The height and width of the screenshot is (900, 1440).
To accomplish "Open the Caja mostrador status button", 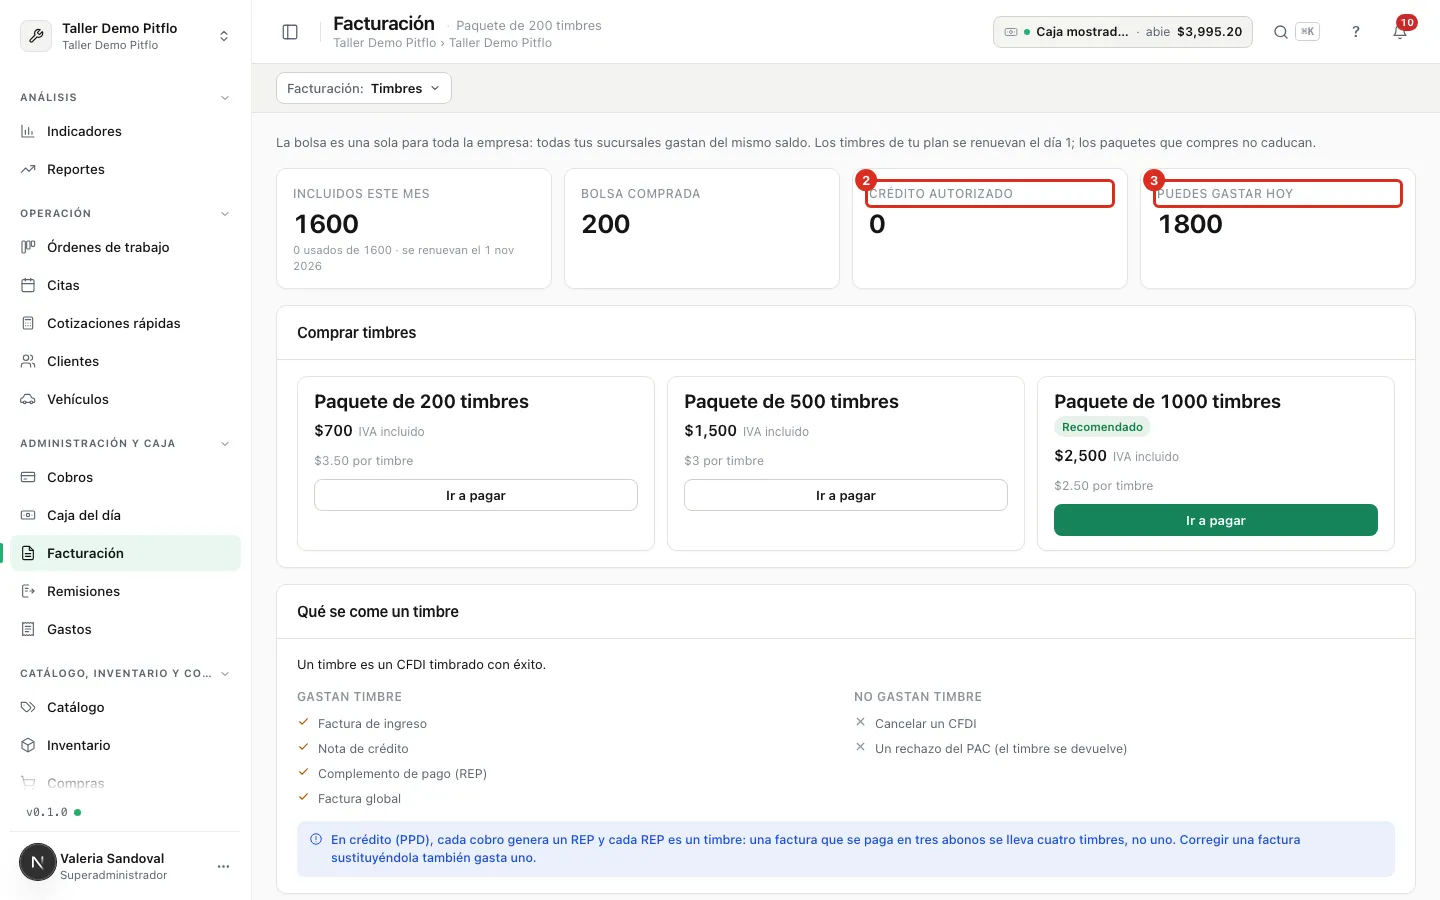I will coord(1123,32).
